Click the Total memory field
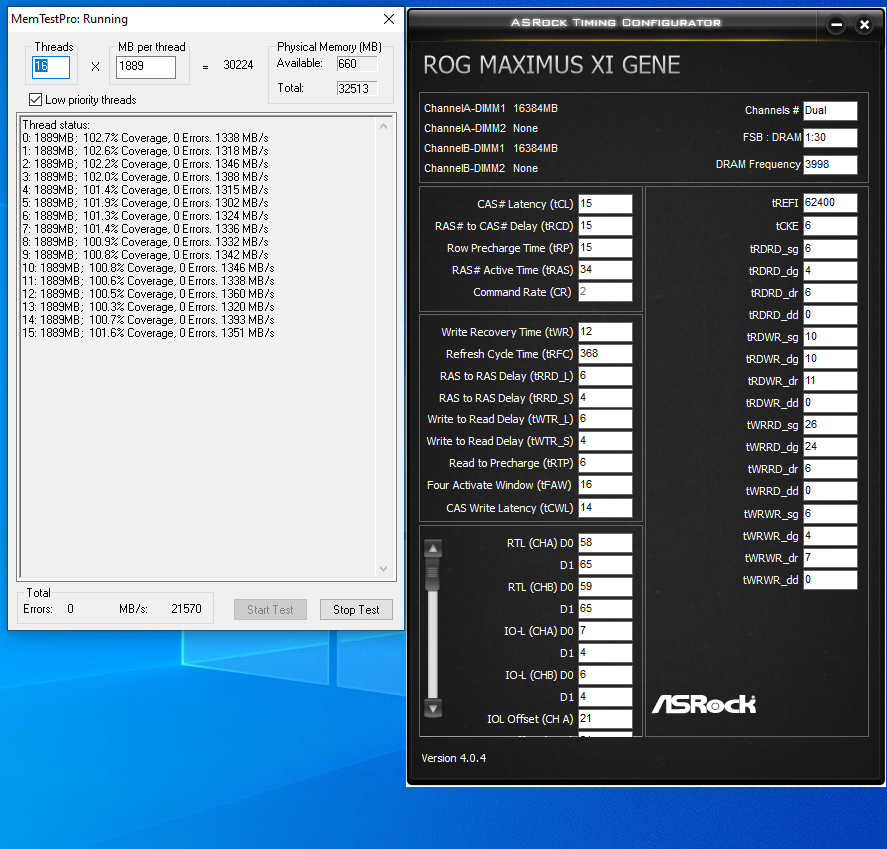 pyautogui.click(x=357, y=89)
